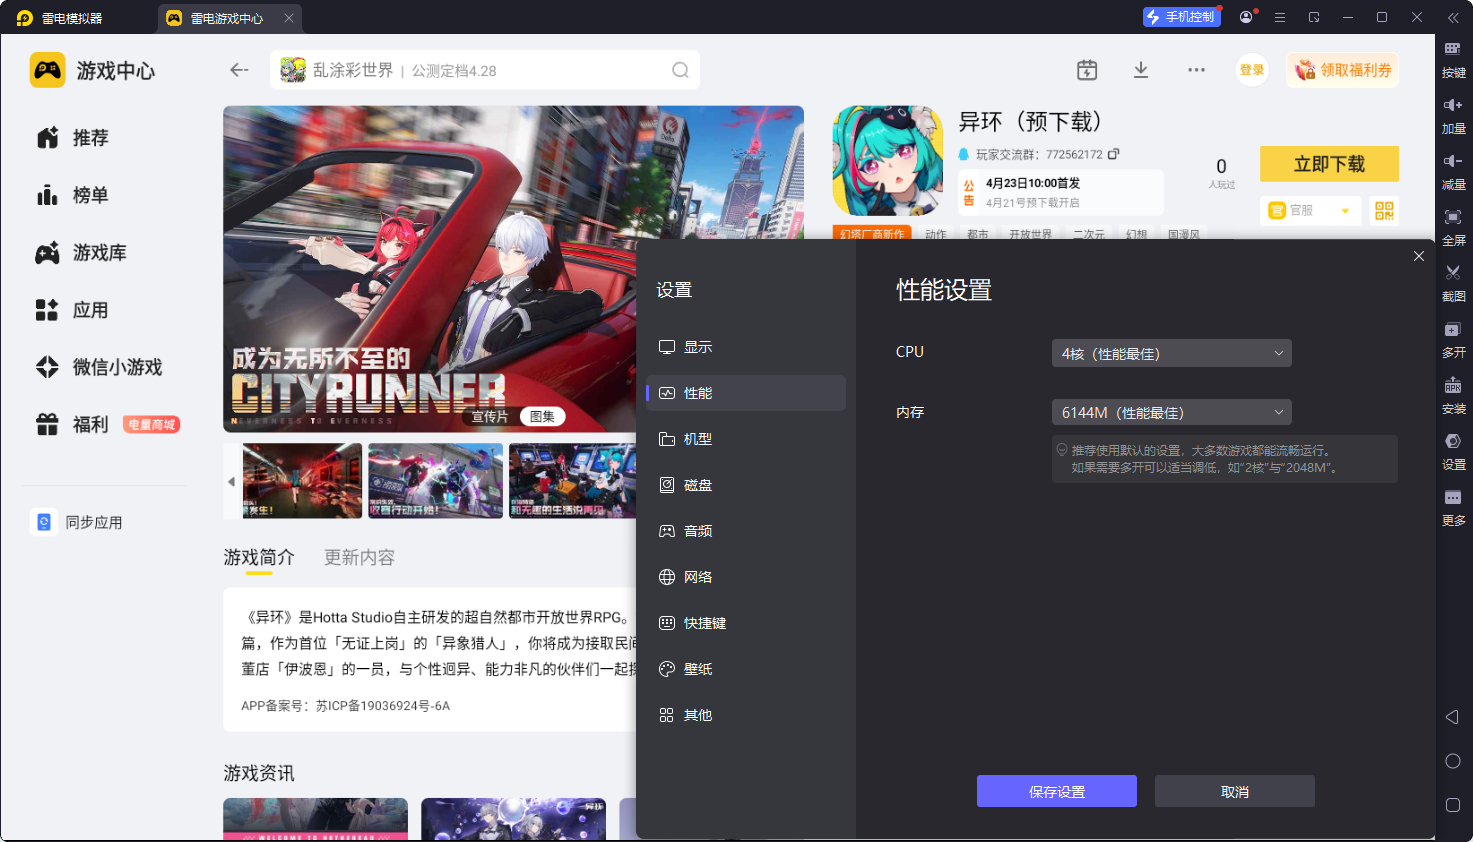Open the three-dot more options menu
Screen dimensions: 1473x842
pyautogui.click(x=1196, y=70)
